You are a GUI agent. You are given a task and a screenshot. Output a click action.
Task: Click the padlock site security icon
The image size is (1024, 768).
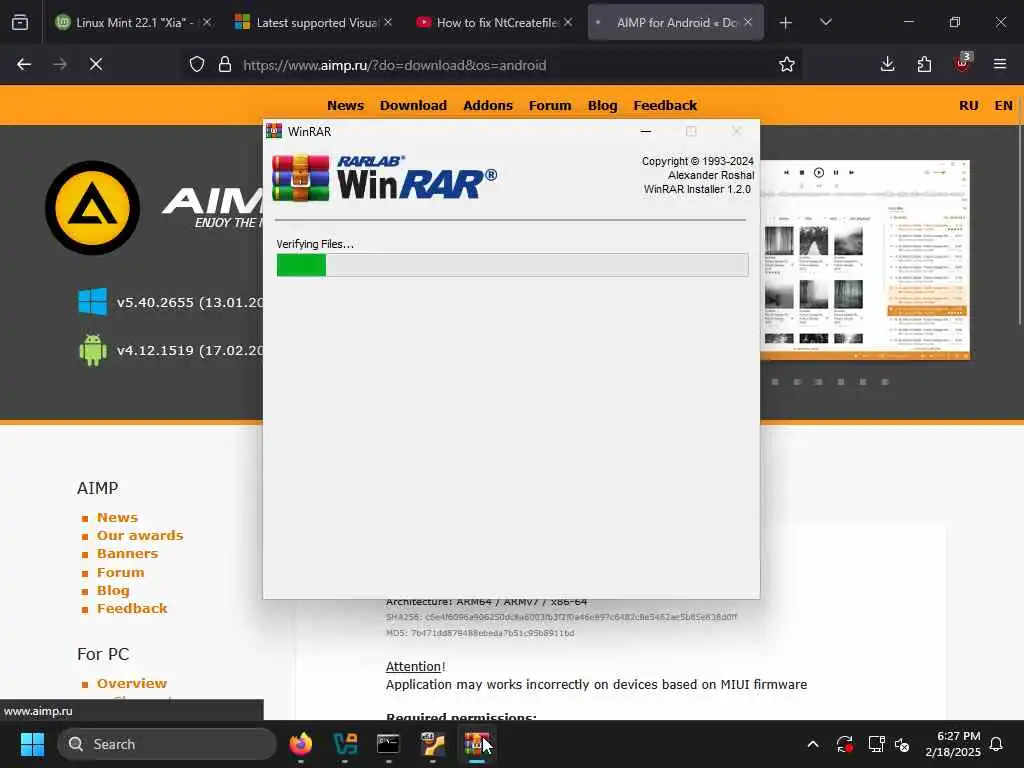225,65
